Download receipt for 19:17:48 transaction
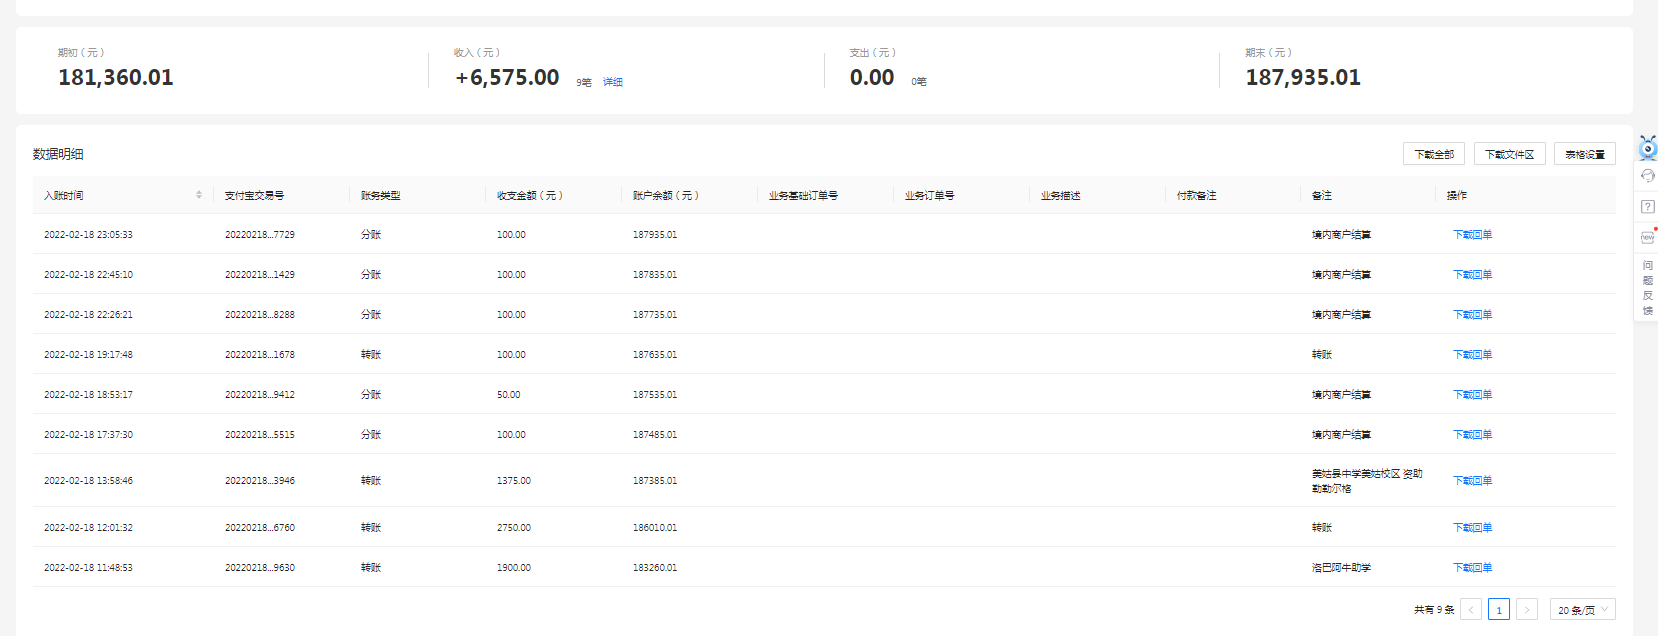Screen dimensions: 1658x636 pos(1472,355)
